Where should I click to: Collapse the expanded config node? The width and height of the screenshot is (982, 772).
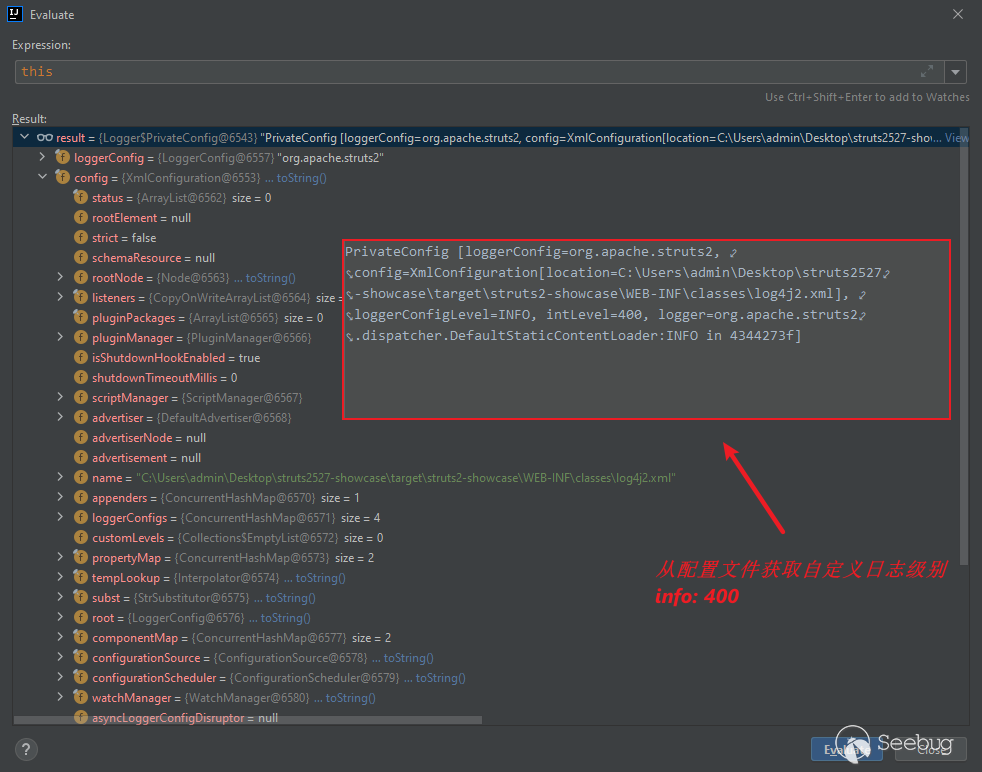[x=41, y=178]
